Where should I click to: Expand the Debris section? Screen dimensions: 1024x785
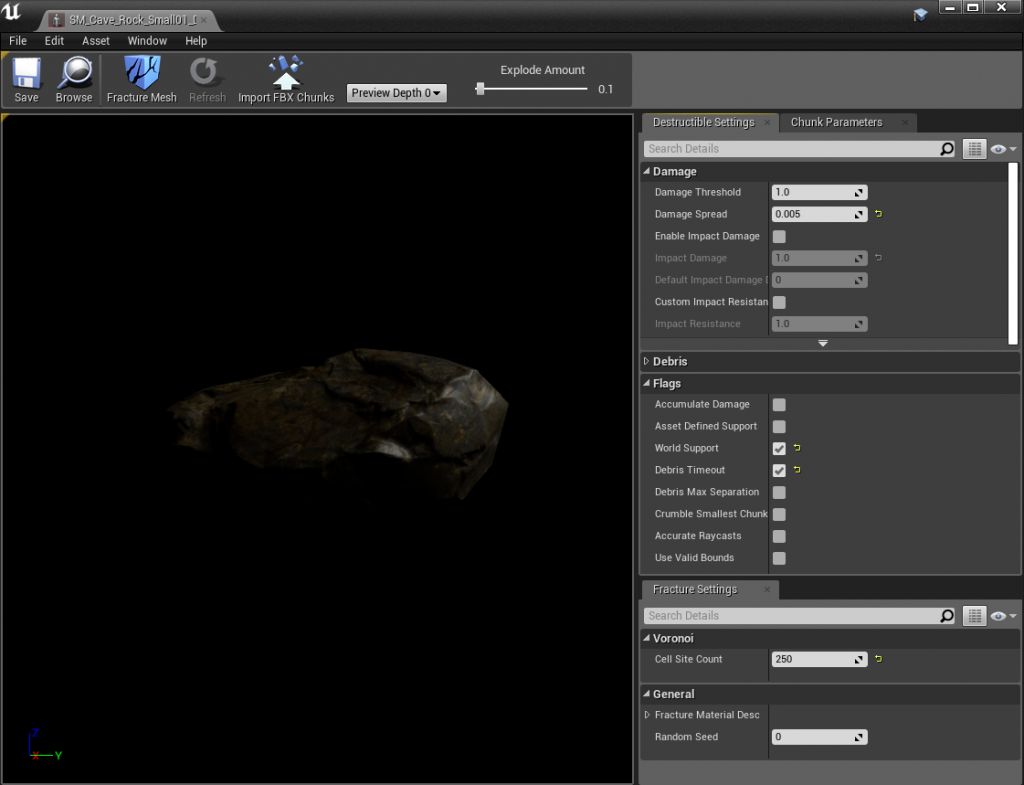[x=647, y=361]
